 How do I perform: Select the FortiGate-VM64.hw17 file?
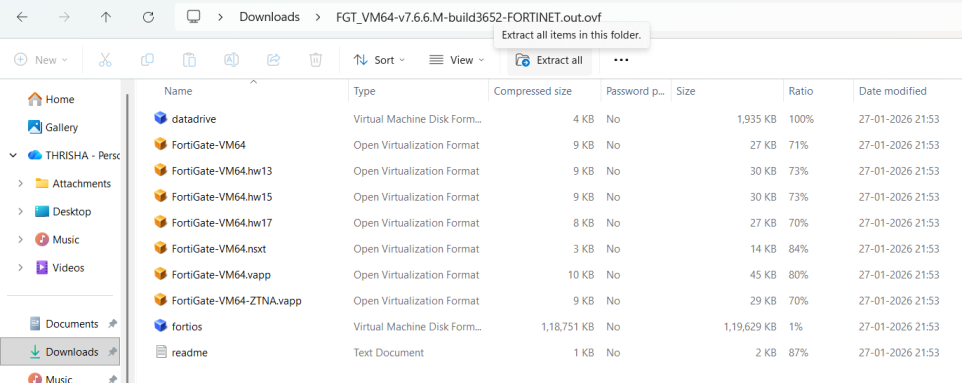click(222, 223)
